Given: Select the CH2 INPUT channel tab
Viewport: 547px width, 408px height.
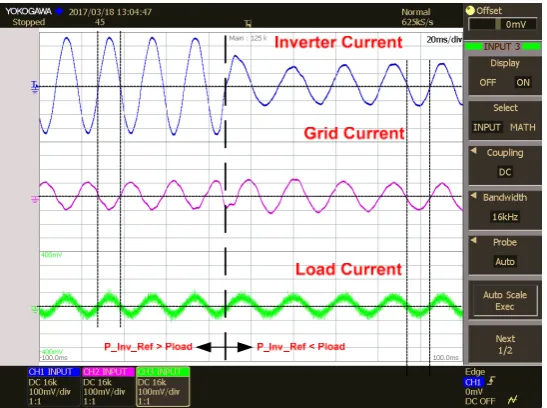Looking at the screenshot, I should click(108, 372).
